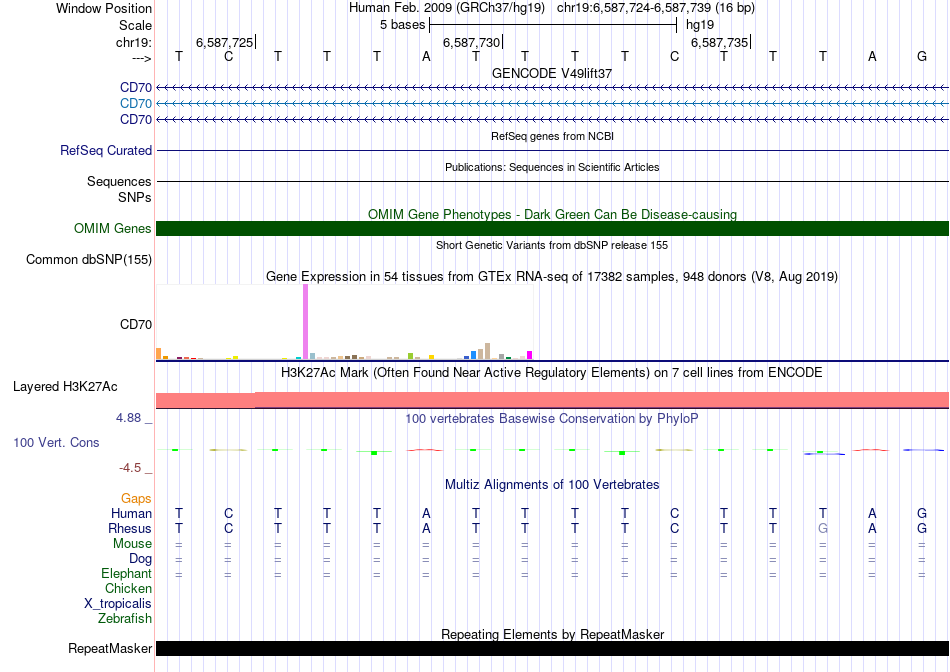The image size is (950, 672).
Task: Click the "--->" sequence direction label
Action: click(141, 58)
